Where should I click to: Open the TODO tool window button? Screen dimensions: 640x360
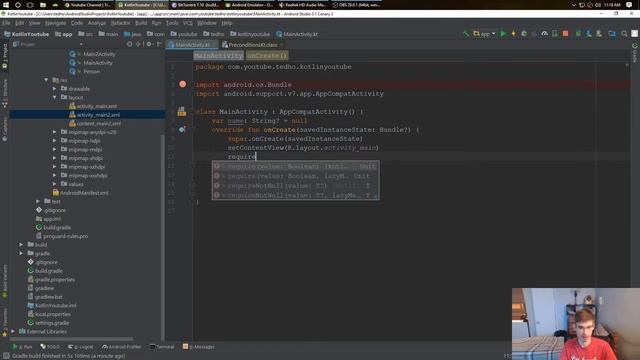pyautogui.click(x=50, y=347)
